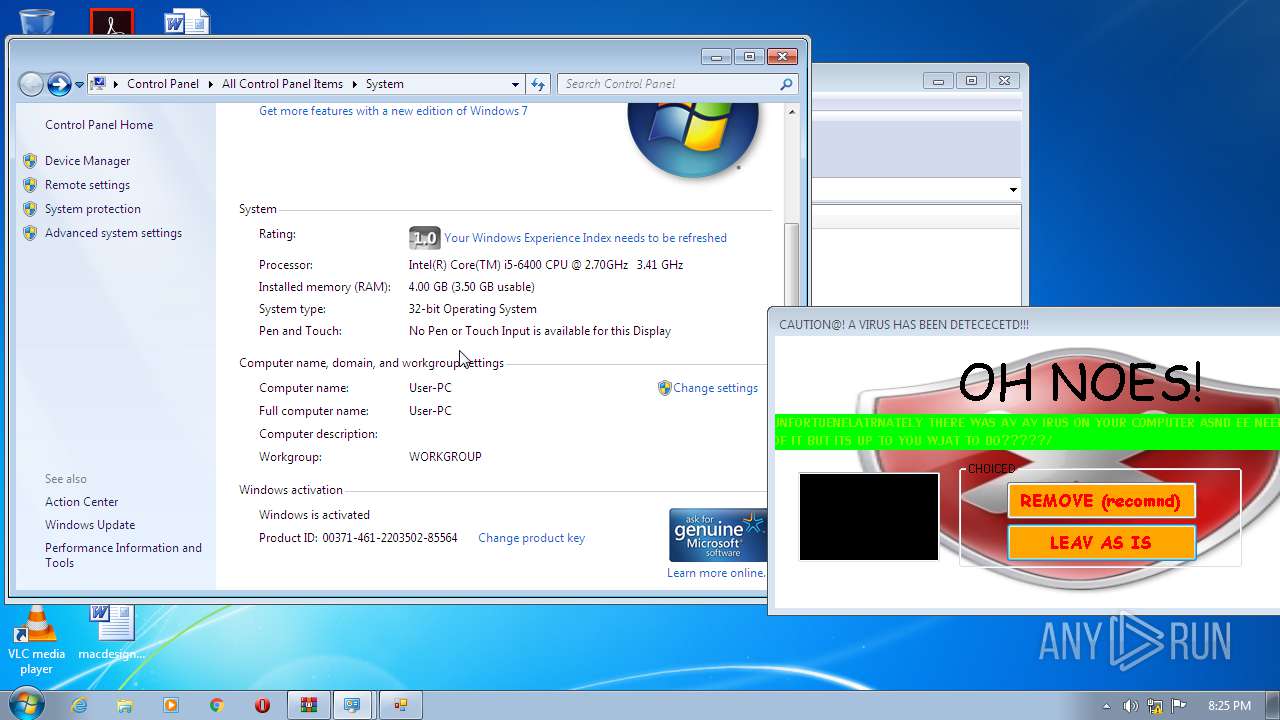Launch Opera browser from taskbar
Screen dimensions: 1280x720
coord(263,705)
